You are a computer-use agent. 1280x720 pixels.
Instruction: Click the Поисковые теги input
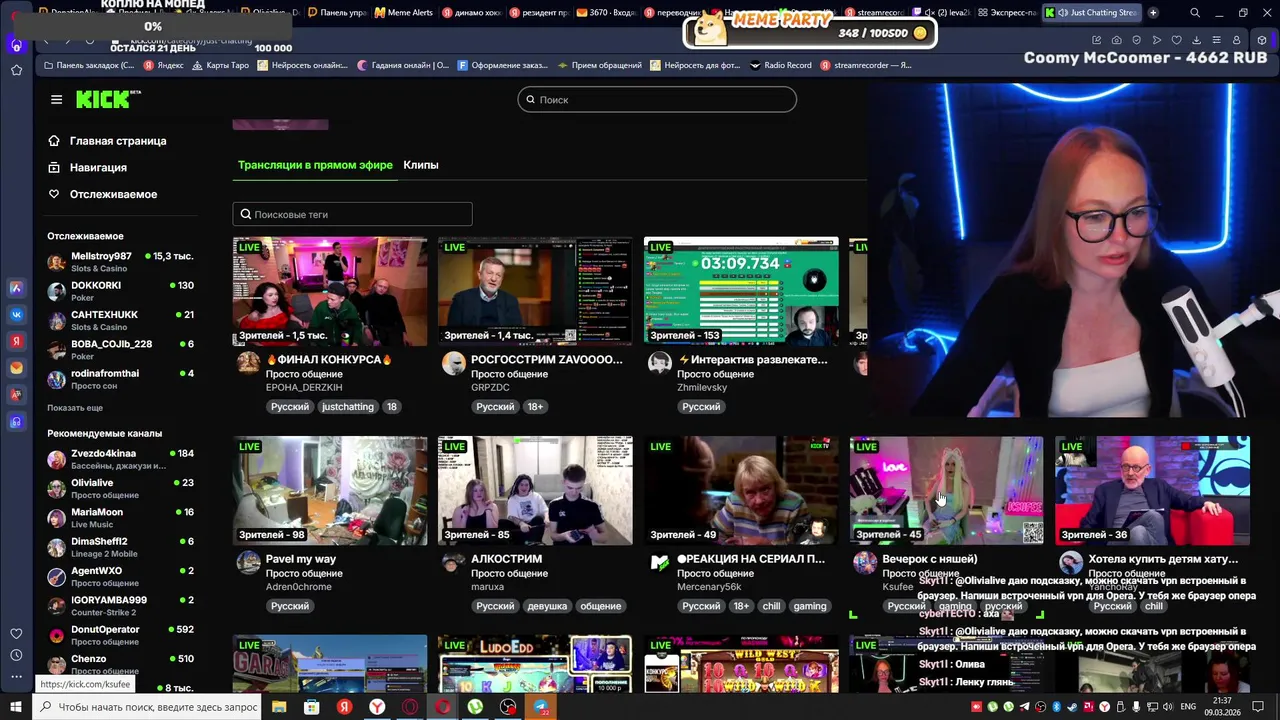352,214
